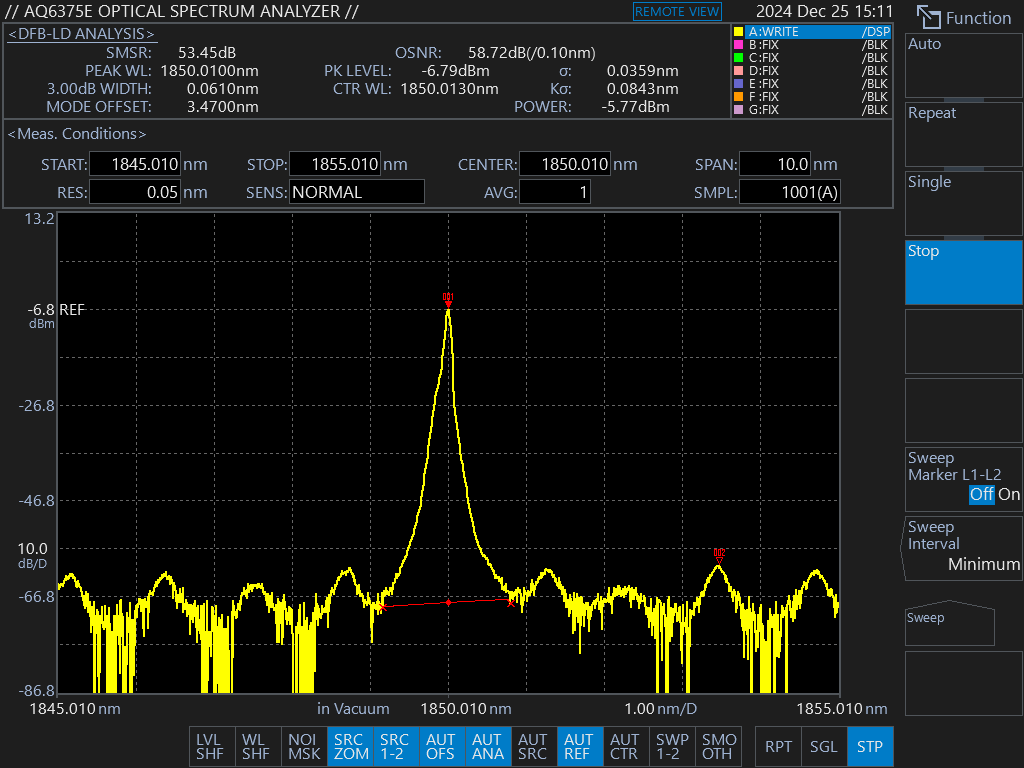Viewport: 1024px width, 768px height.
Task: Click the WL SHF wavelength shift button
Action: [x=257, y=746]
